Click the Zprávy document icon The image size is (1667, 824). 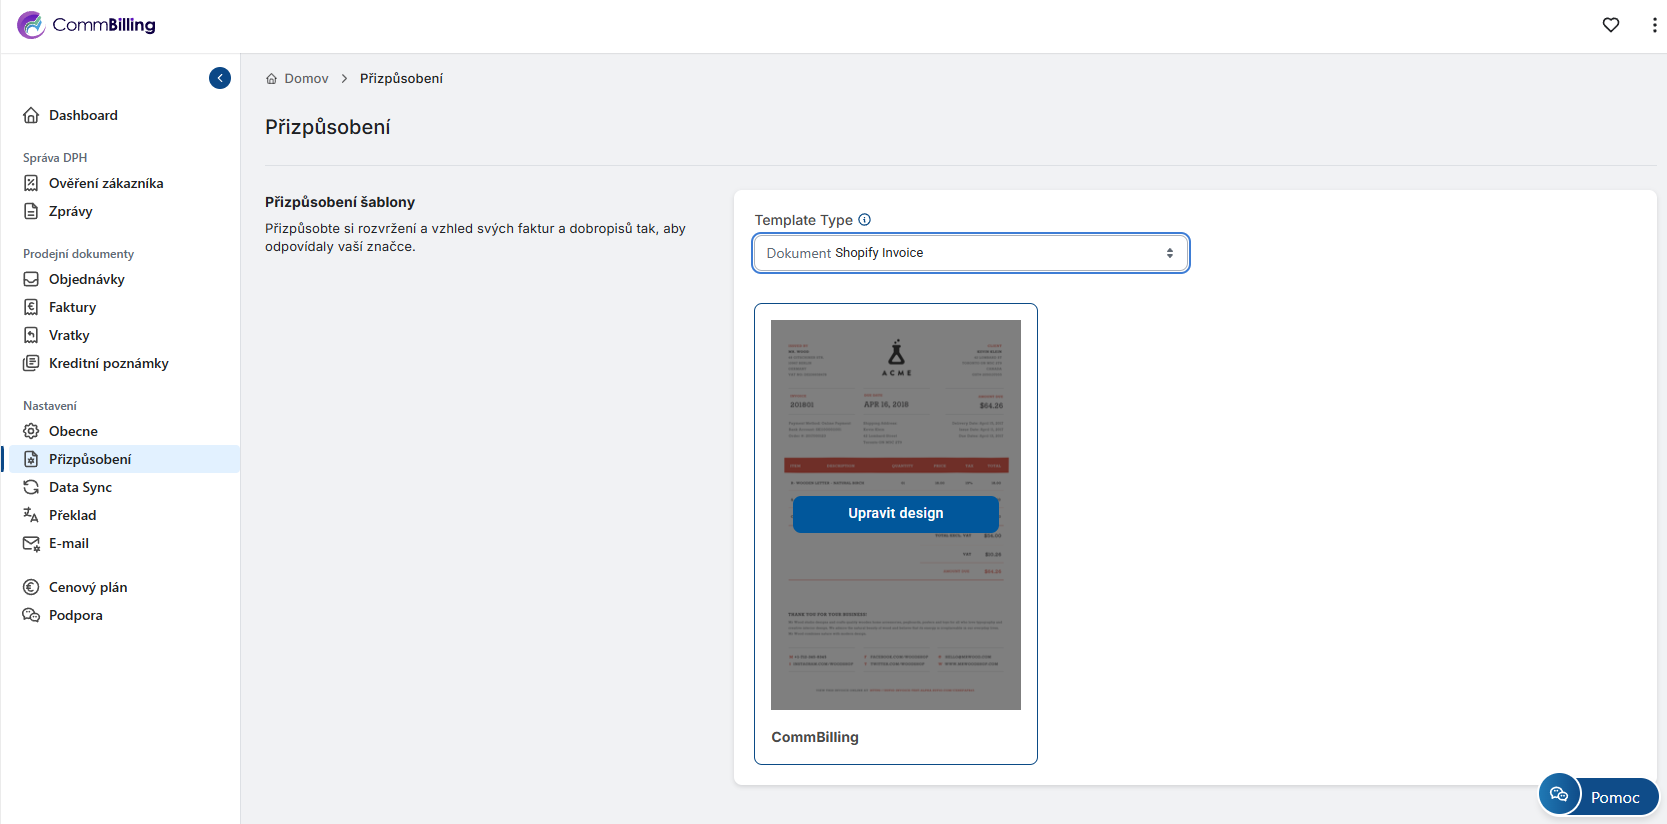31,211
